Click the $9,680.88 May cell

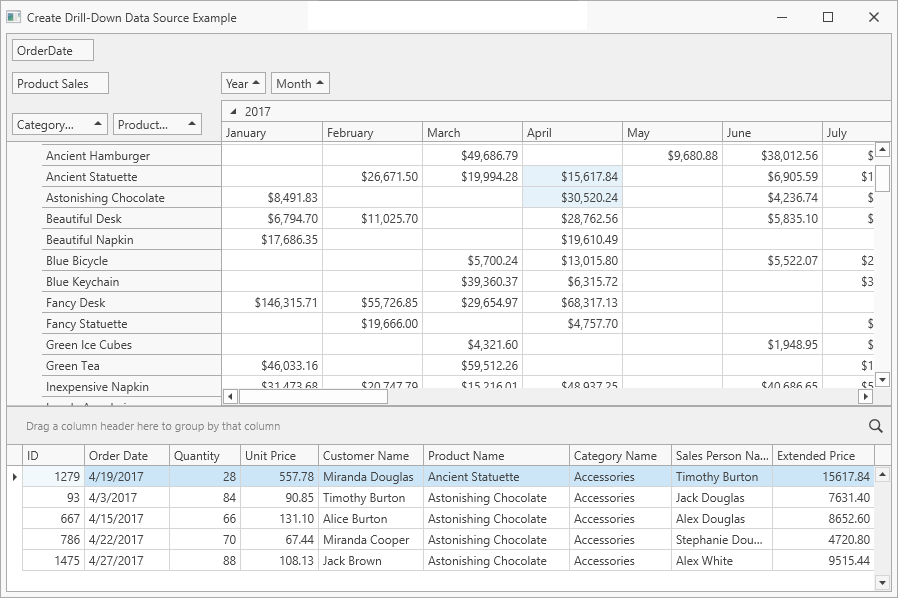[x=672, y=156]
